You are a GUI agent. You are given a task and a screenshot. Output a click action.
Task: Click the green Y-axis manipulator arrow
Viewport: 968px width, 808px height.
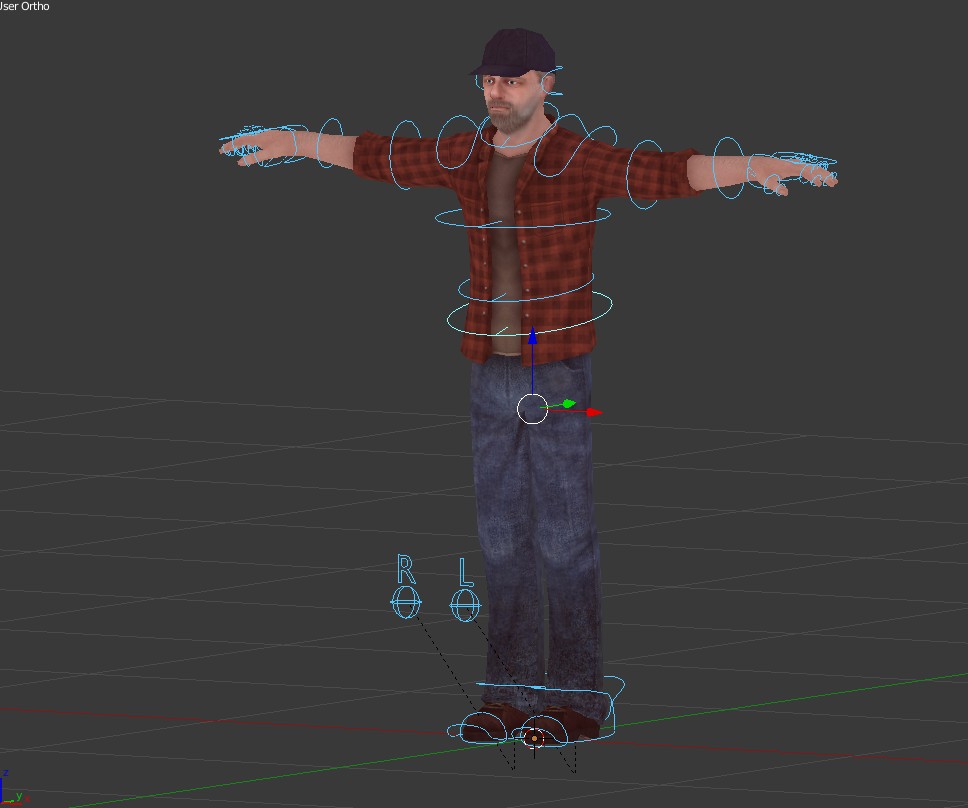click(566, 403)
